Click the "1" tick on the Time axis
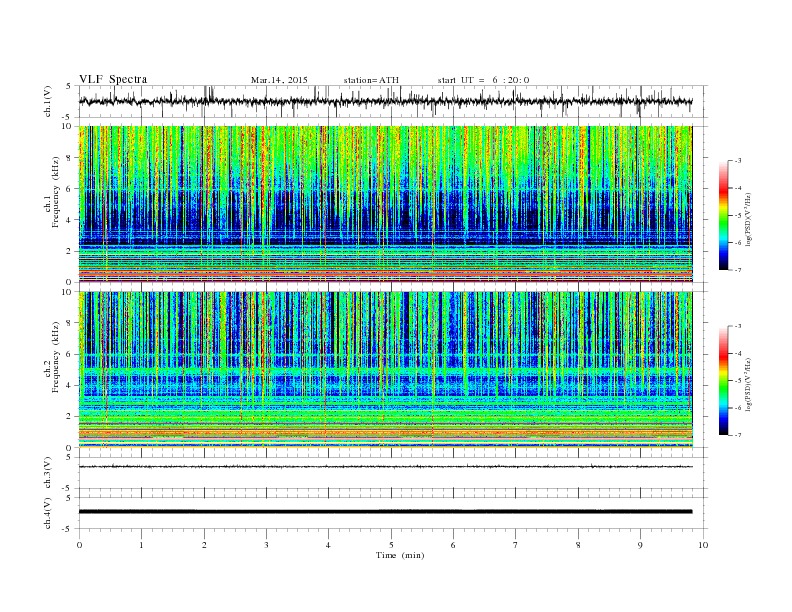Image resolution: width=792 pixels, height=612 pixels. point(141,545)
